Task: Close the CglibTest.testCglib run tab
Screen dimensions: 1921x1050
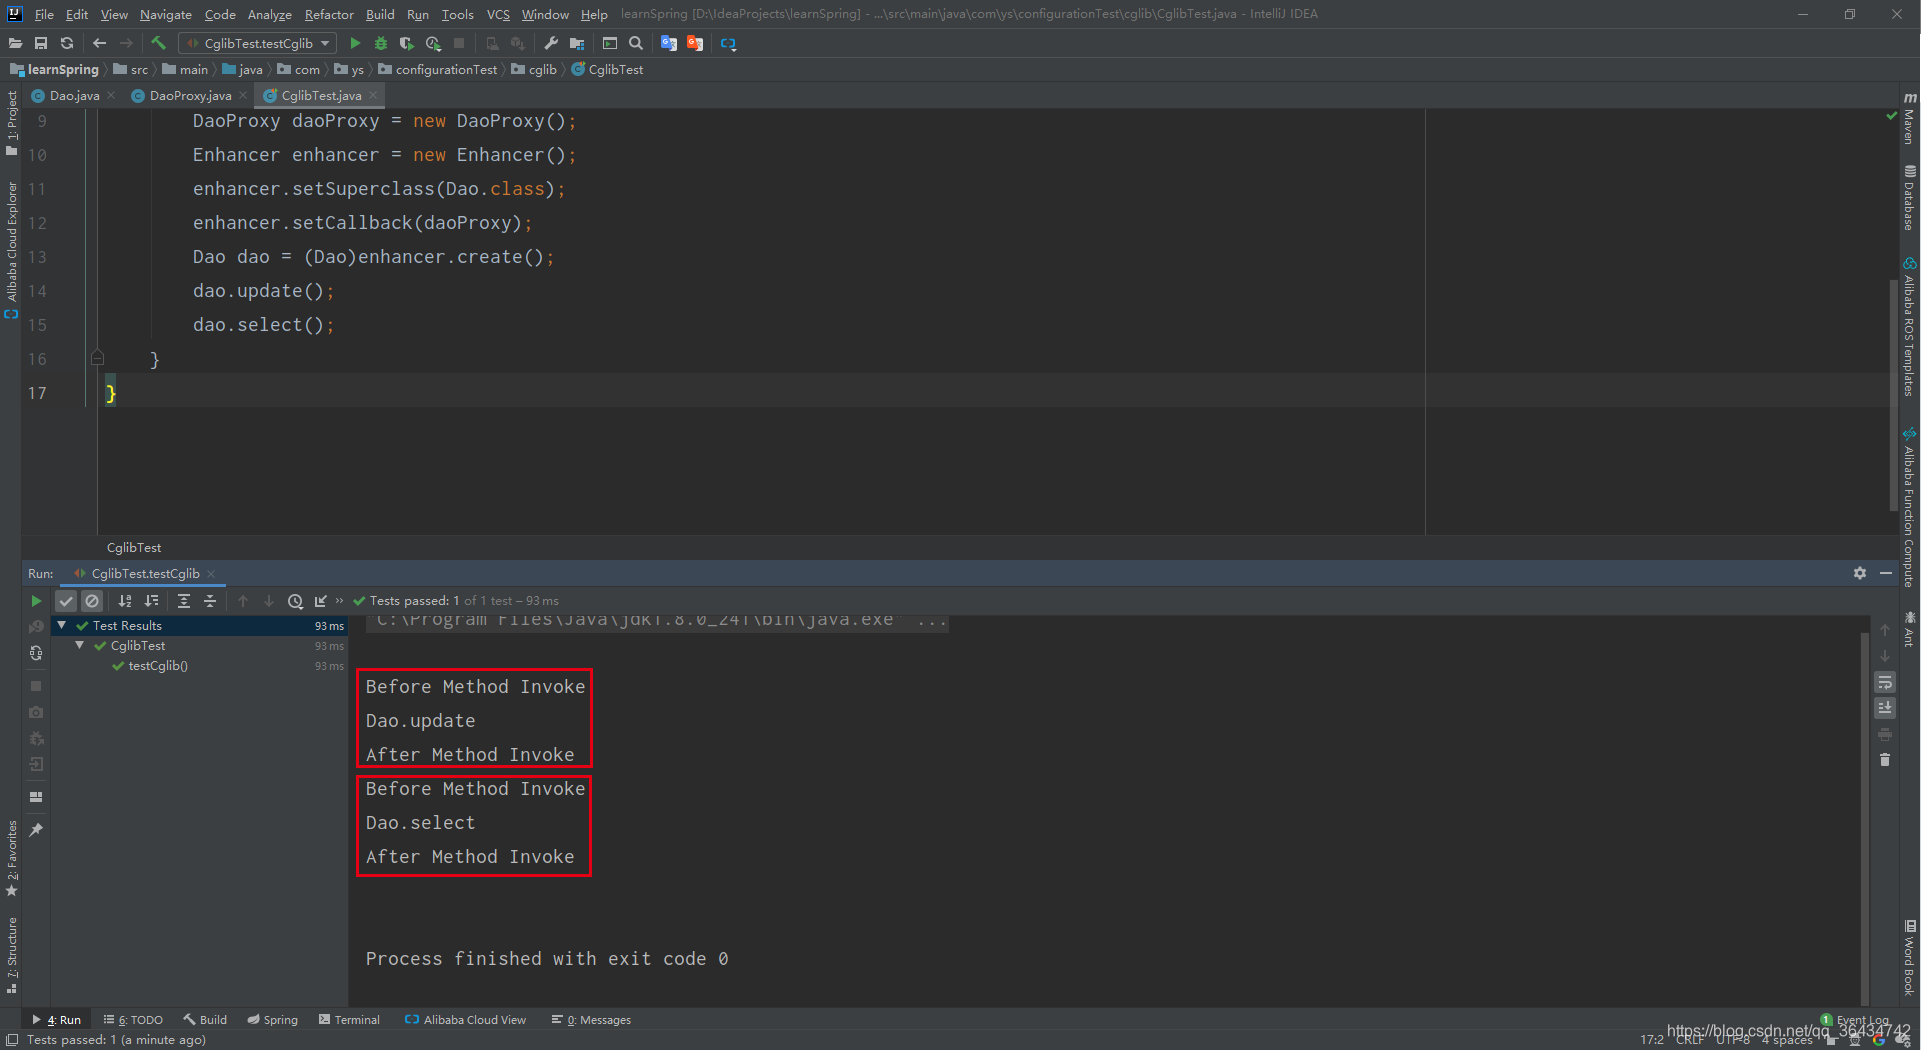Action: (211, 574)
